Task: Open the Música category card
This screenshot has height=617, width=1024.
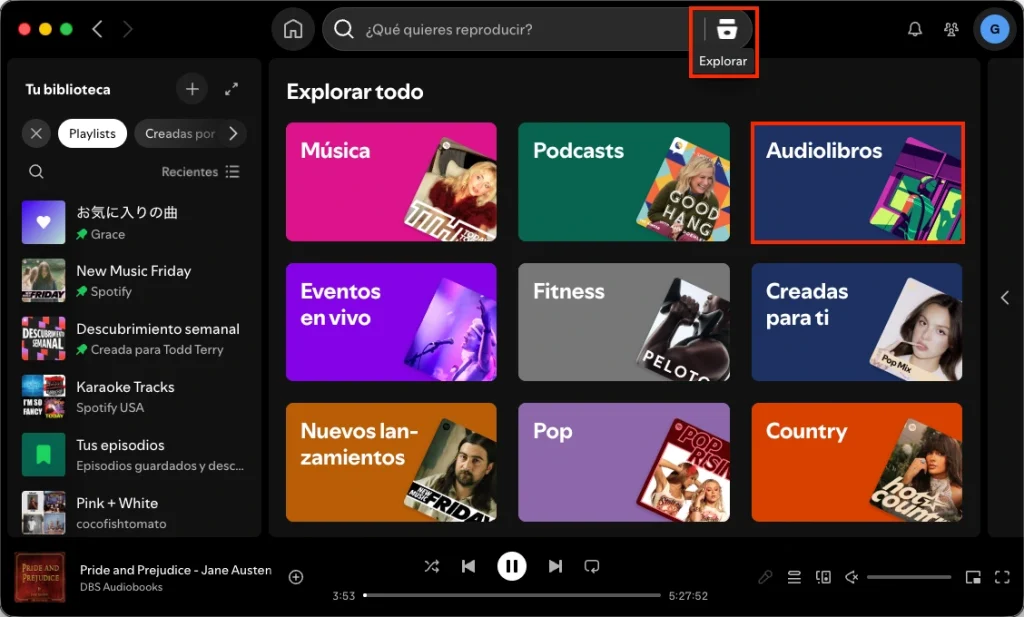Action: pyautogui.click(x=391, y=182)
